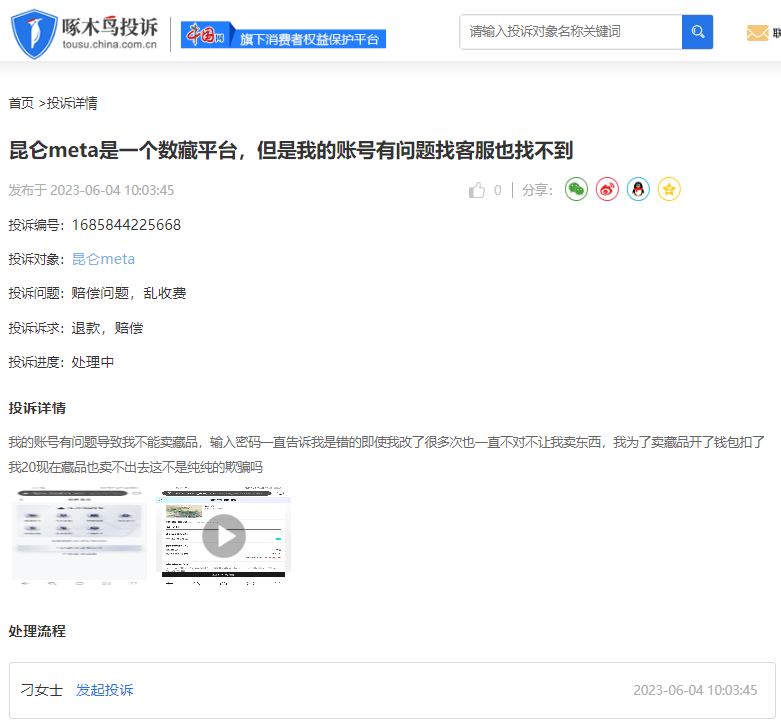Click the like count 0
Screen dimensions: 781x722
498,190
